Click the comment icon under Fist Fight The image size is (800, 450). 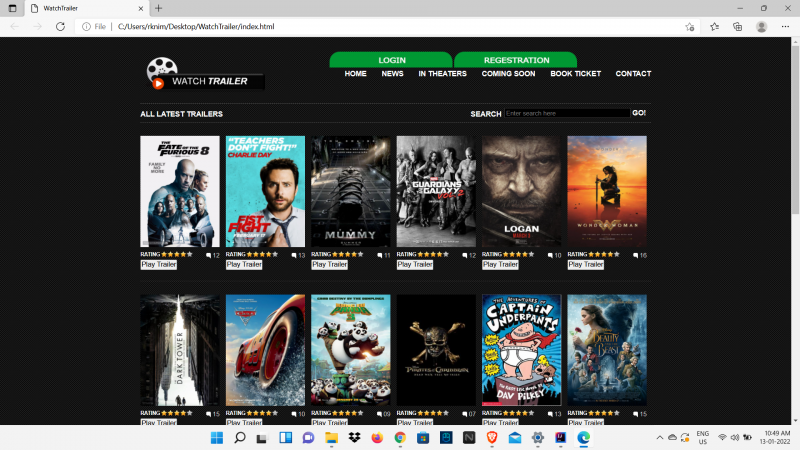click(294, 255)
